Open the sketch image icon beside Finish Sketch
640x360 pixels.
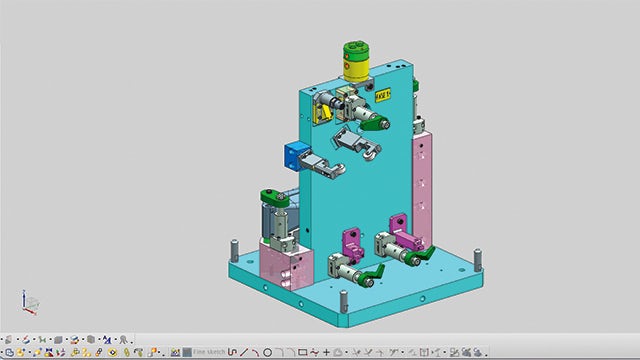[175, 352]
